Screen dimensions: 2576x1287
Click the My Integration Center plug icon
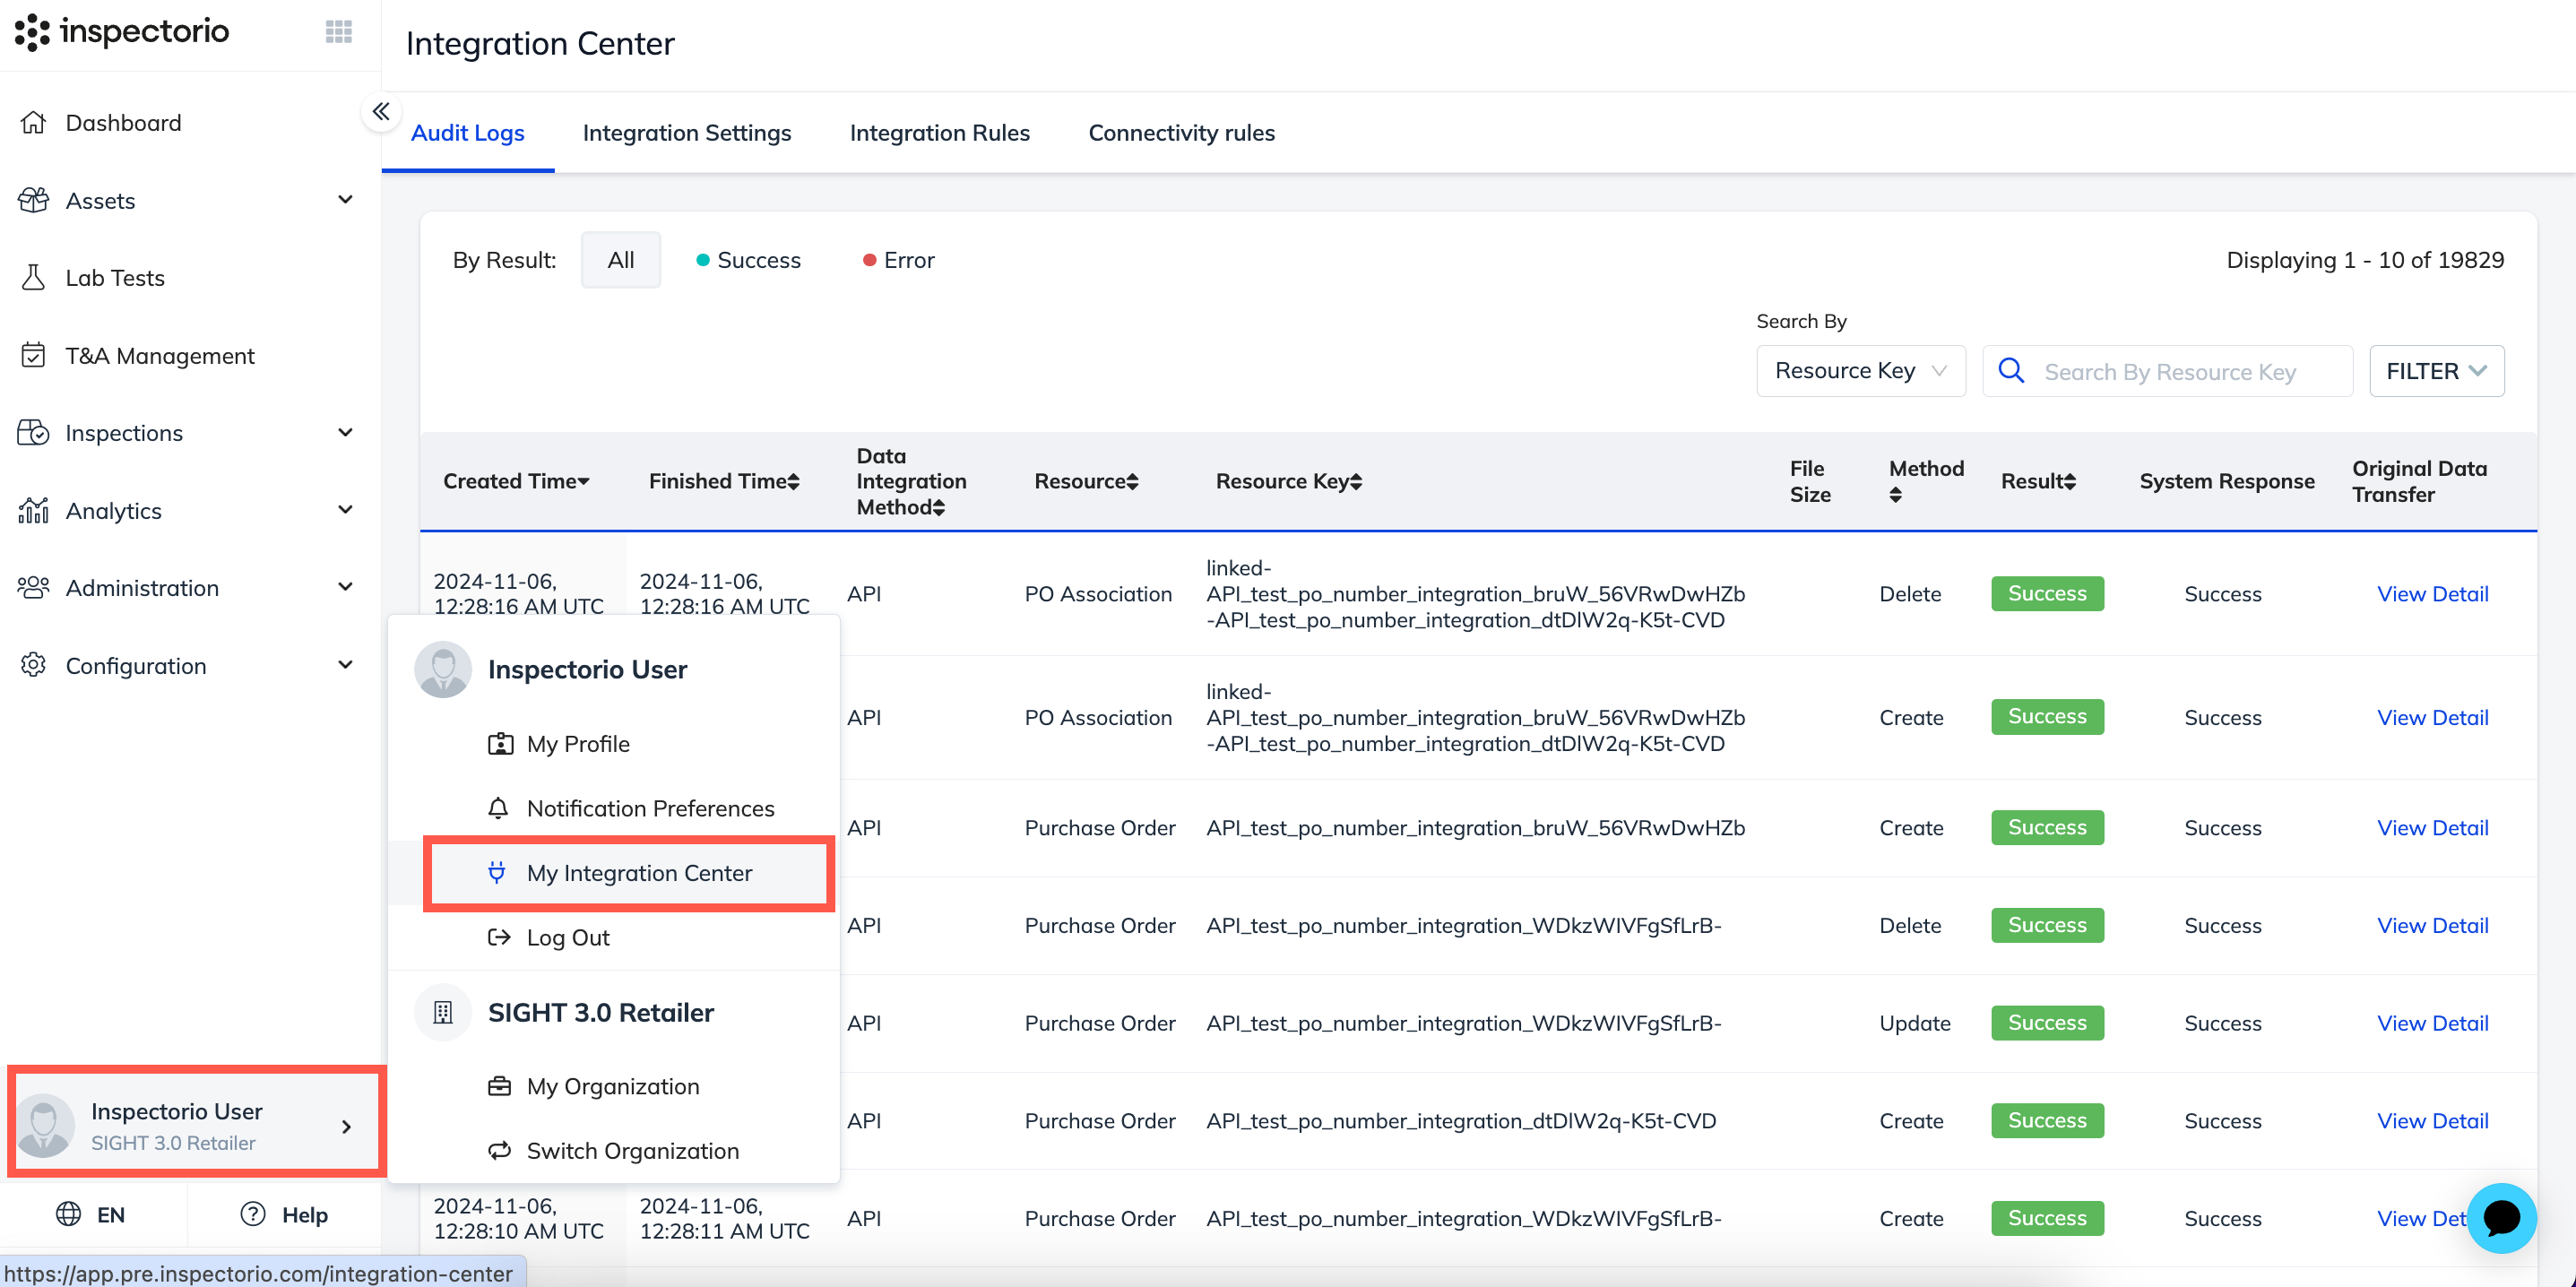[x=496, y=872]
